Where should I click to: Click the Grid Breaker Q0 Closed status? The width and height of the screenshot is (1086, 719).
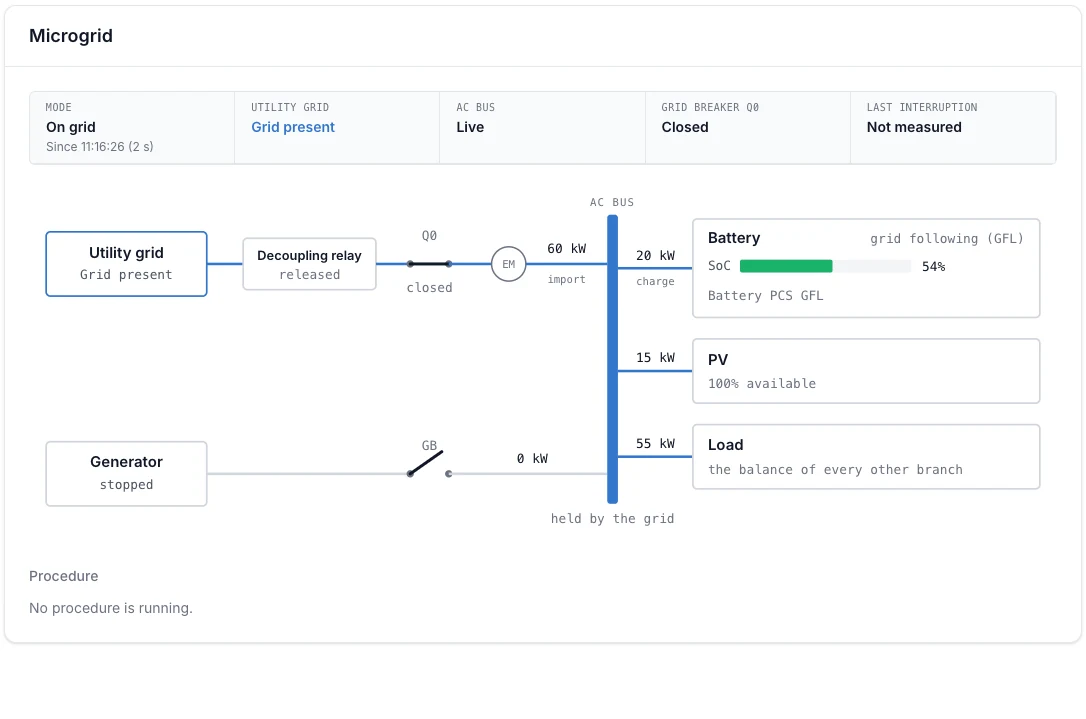pos(684,127)
